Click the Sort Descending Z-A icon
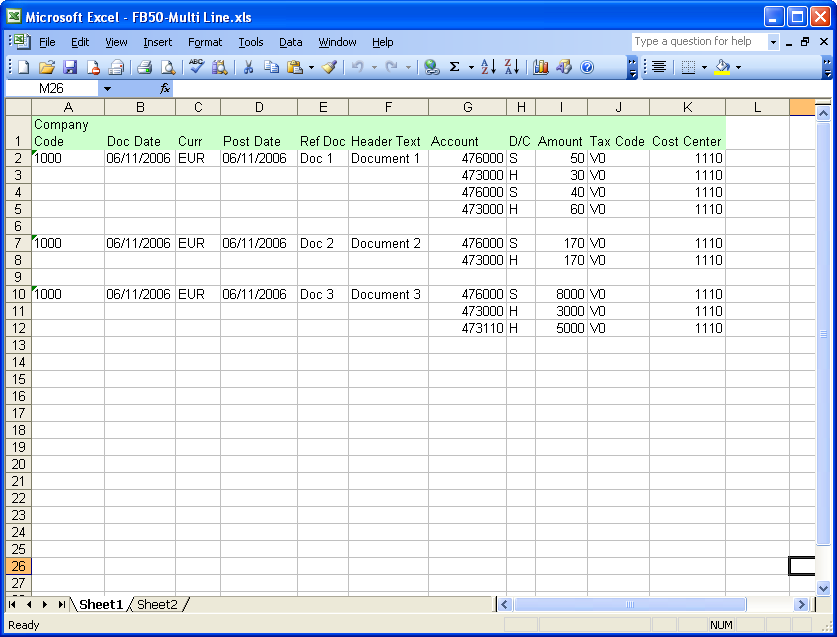Screen dimensions: 837x637 point(511,67)
